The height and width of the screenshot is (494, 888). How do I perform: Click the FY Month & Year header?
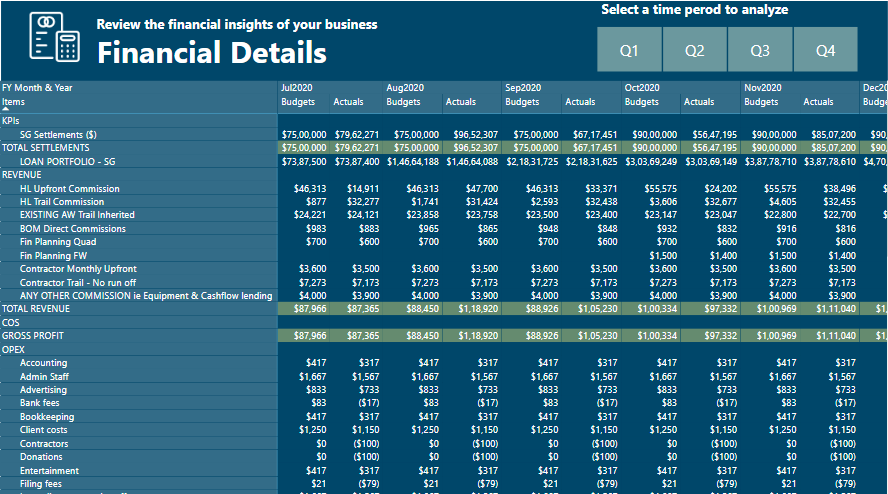37,88
